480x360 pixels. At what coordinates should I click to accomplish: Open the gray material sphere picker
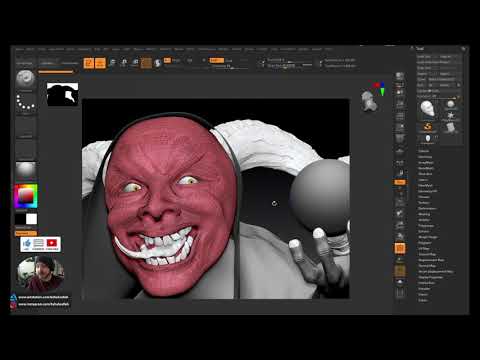coord(25,171)
